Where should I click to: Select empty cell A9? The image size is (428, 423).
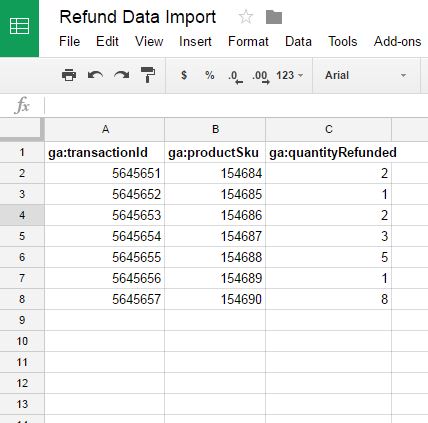tap(105, 320)
